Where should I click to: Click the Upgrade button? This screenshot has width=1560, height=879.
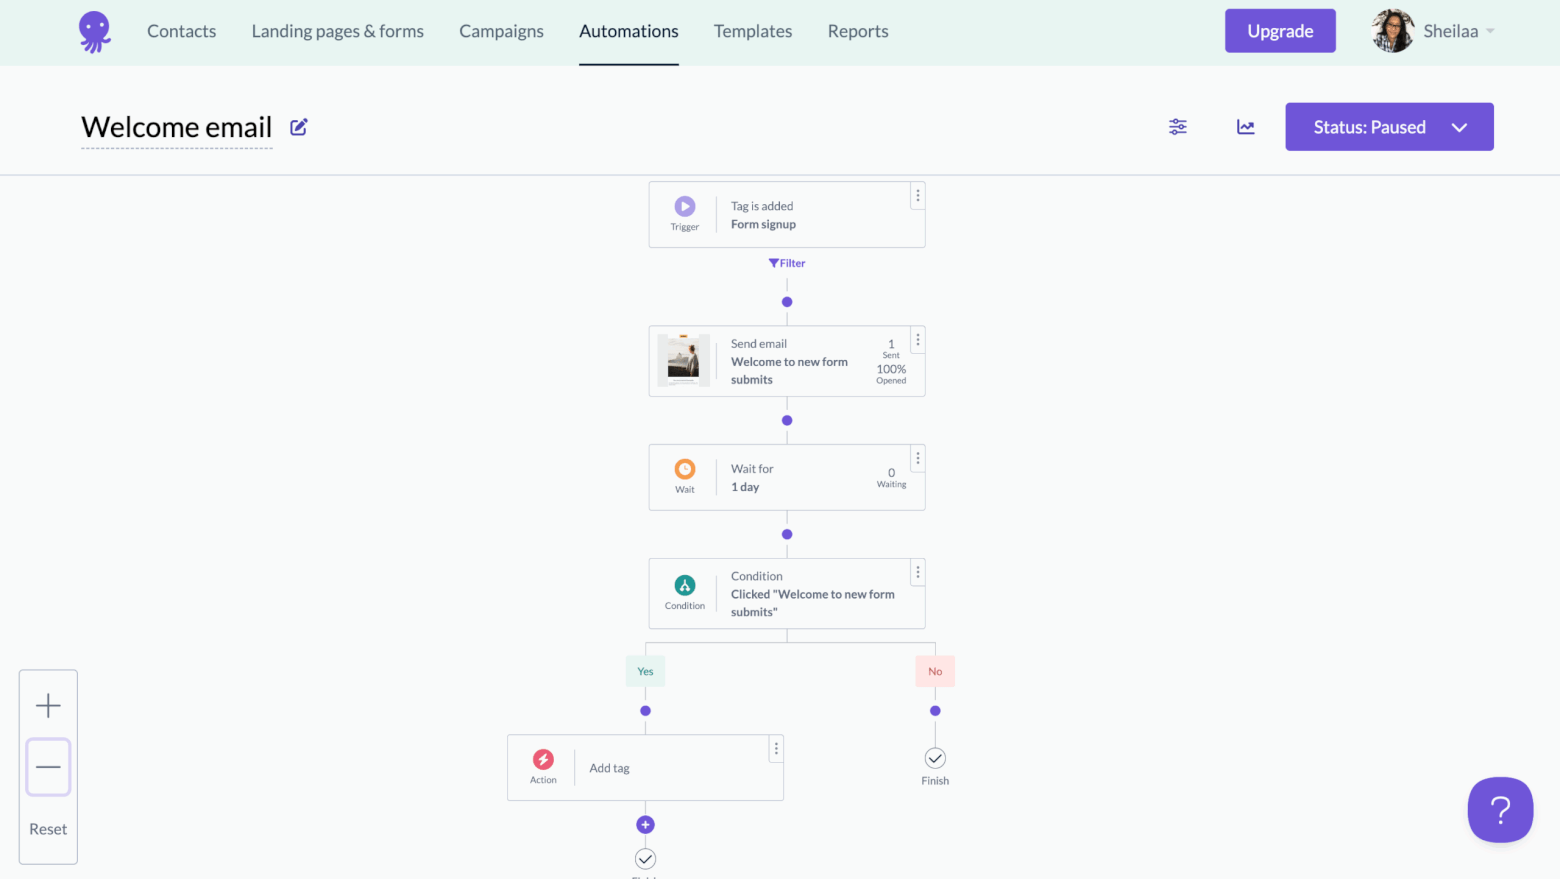(1280, 30)
